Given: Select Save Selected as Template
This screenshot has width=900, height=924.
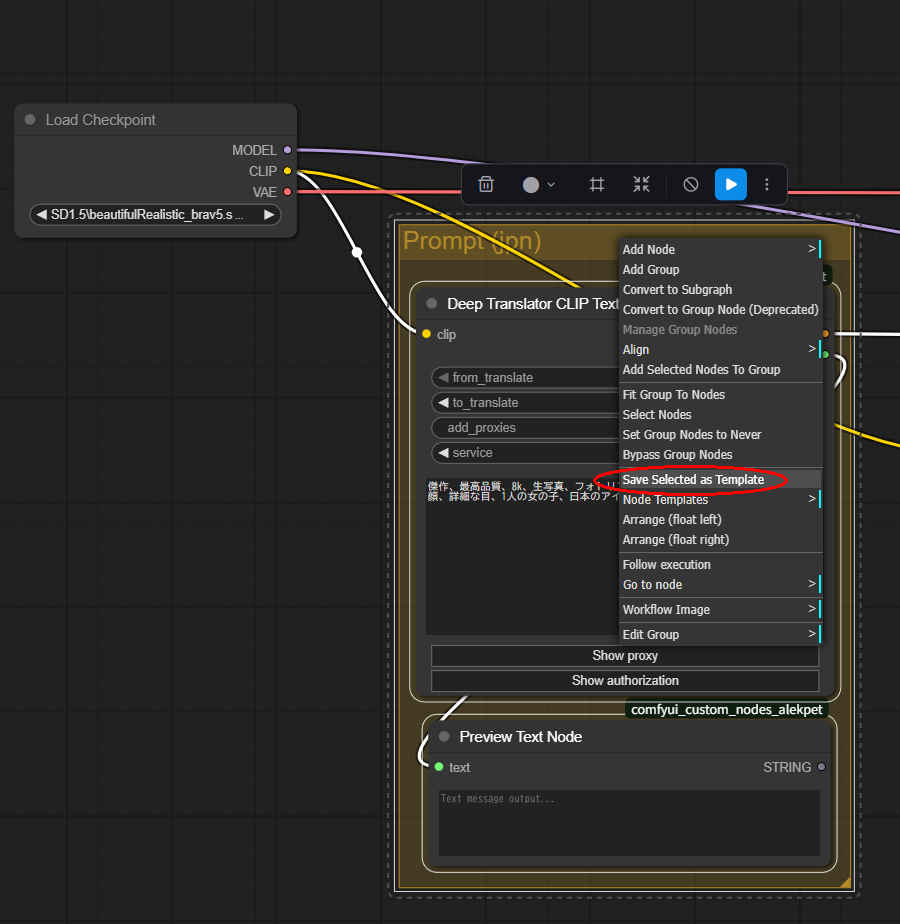Looking at the screenshot, I should [x=693, y=480].
